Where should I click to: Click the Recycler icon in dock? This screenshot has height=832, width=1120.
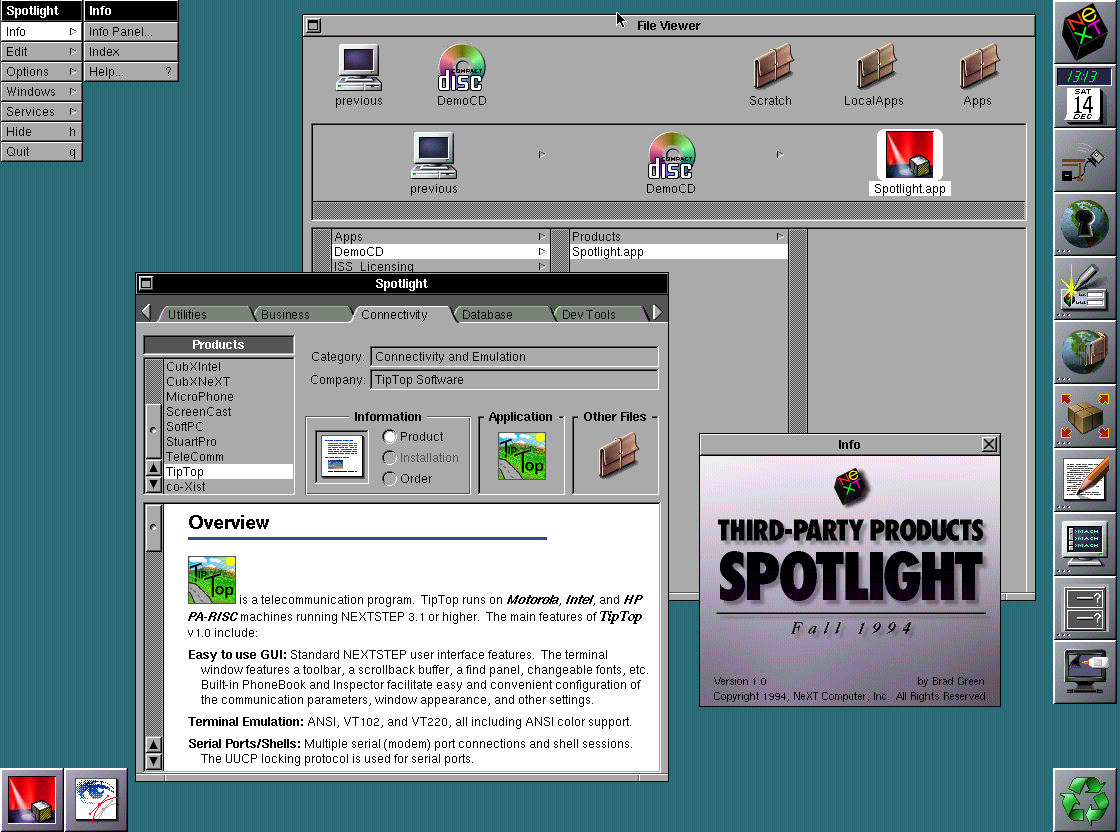click(x=1086, y=799)
